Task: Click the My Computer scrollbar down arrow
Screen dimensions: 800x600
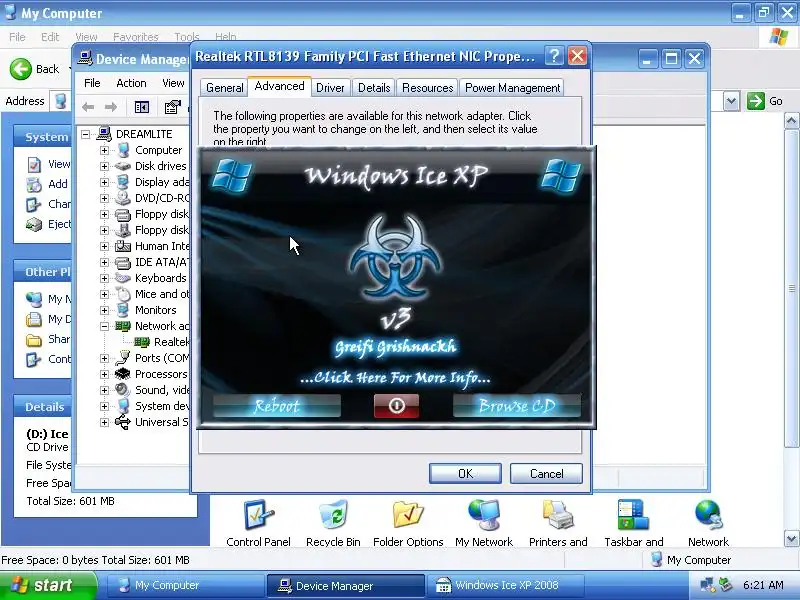Action: pos(791,538)
